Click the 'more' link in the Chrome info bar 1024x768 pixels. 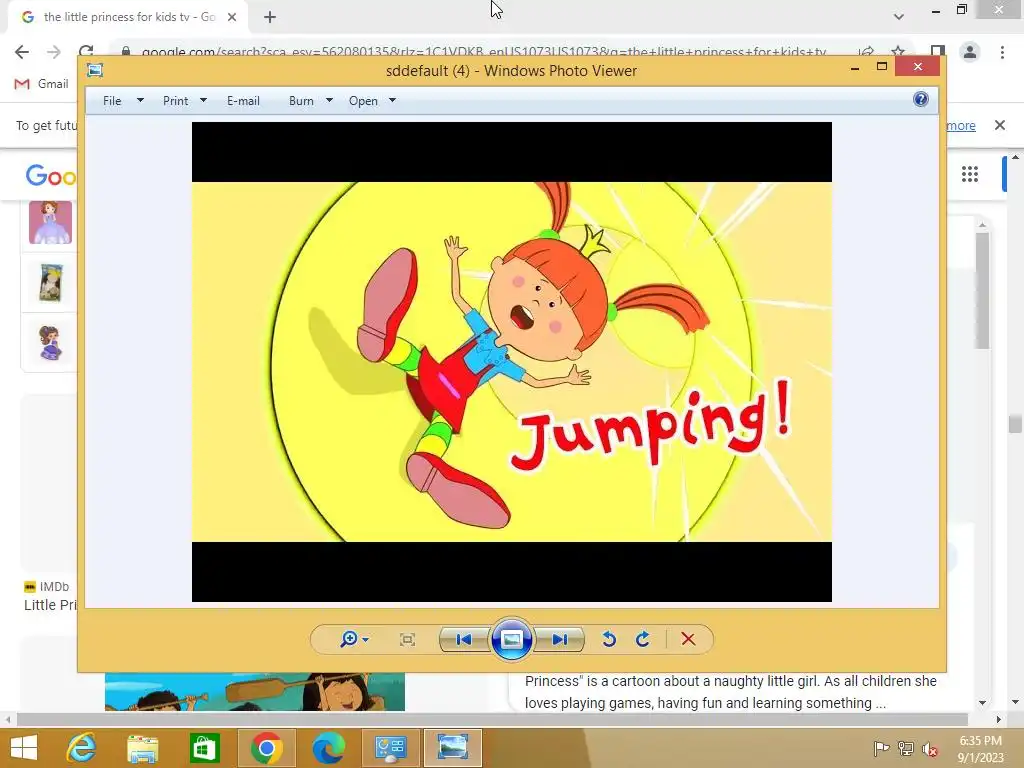[961, 125]
